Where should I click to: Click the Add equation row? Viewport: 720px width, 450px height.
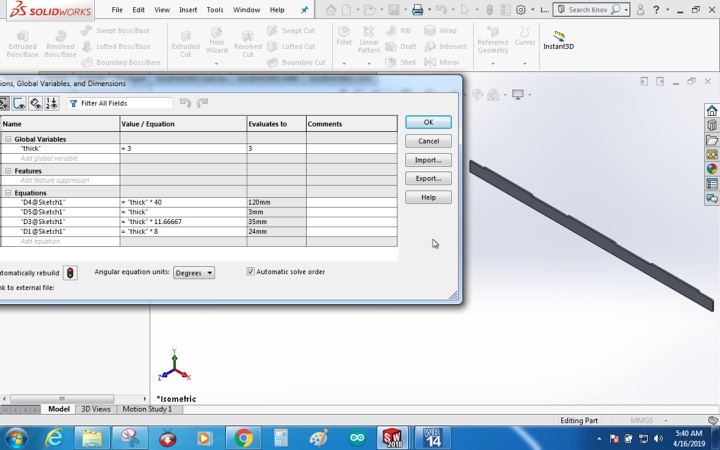click(x=60, y=242)
